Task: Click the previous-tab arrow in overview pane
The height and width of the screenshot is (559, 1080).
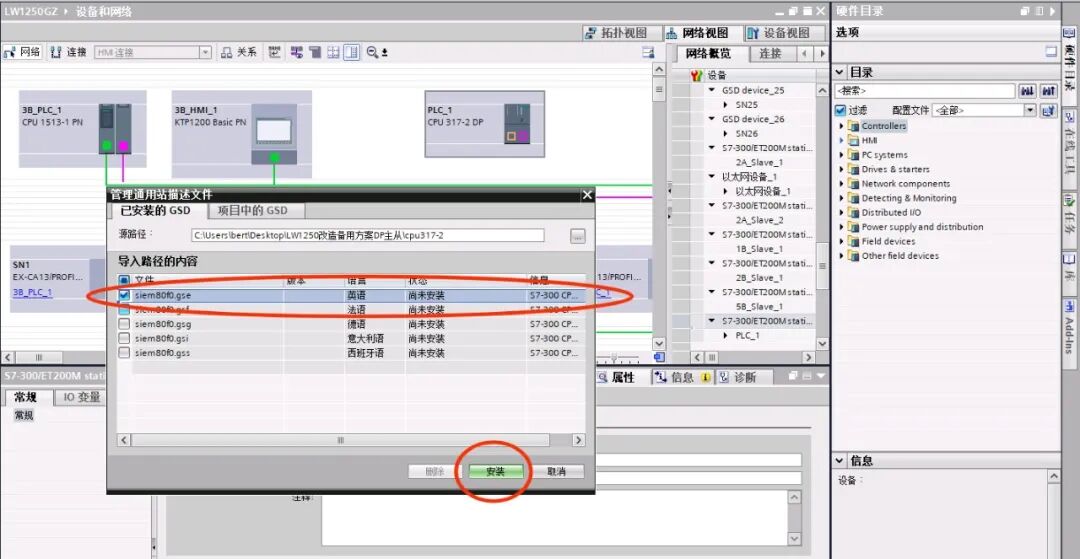Action: (x=805, y=54)
